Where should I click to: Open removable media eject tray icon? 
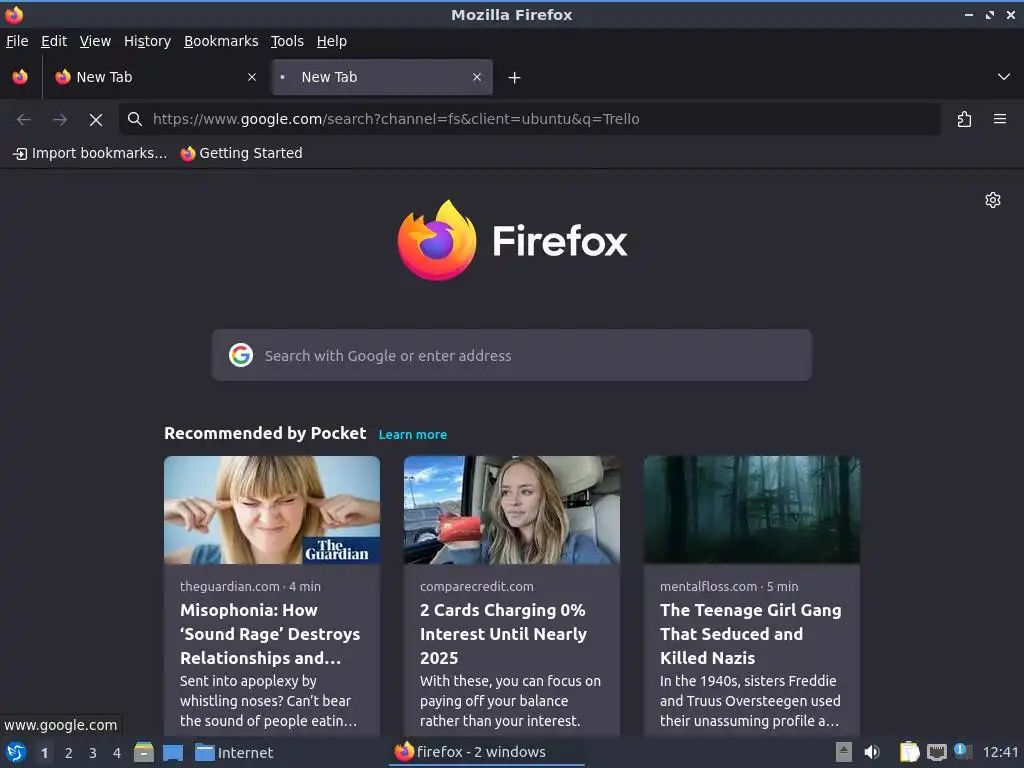coord(844,752)
